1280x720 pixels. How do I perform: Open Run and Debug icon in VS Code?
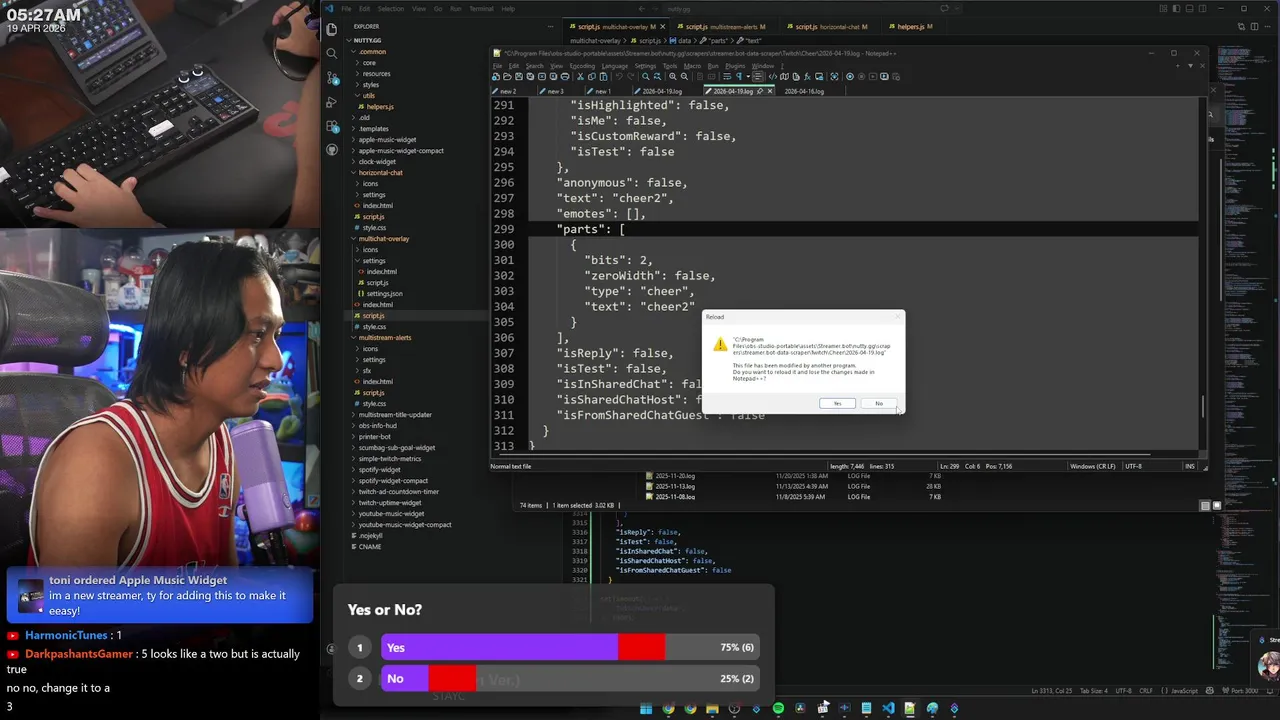[x=332, y=102]
